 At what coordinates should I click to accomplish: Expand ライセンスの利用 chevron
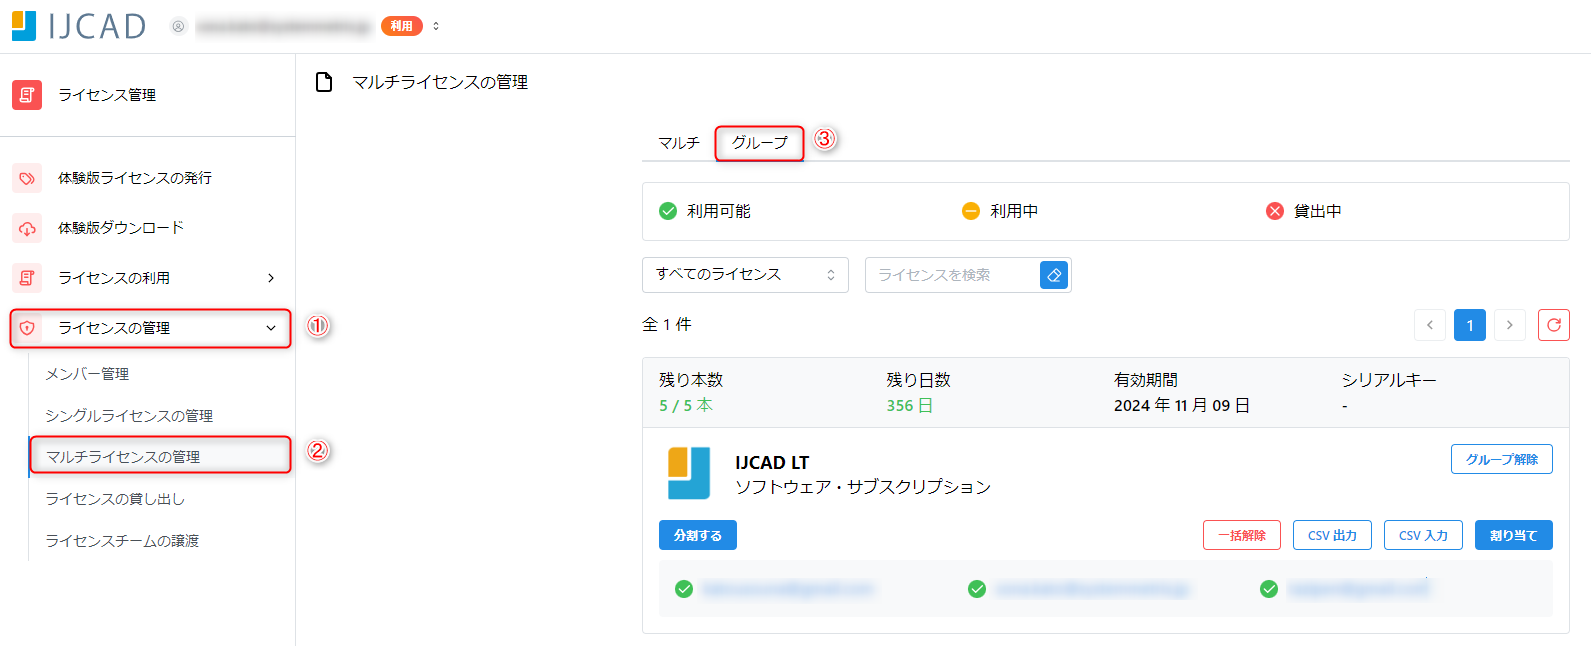pos(271,278)
